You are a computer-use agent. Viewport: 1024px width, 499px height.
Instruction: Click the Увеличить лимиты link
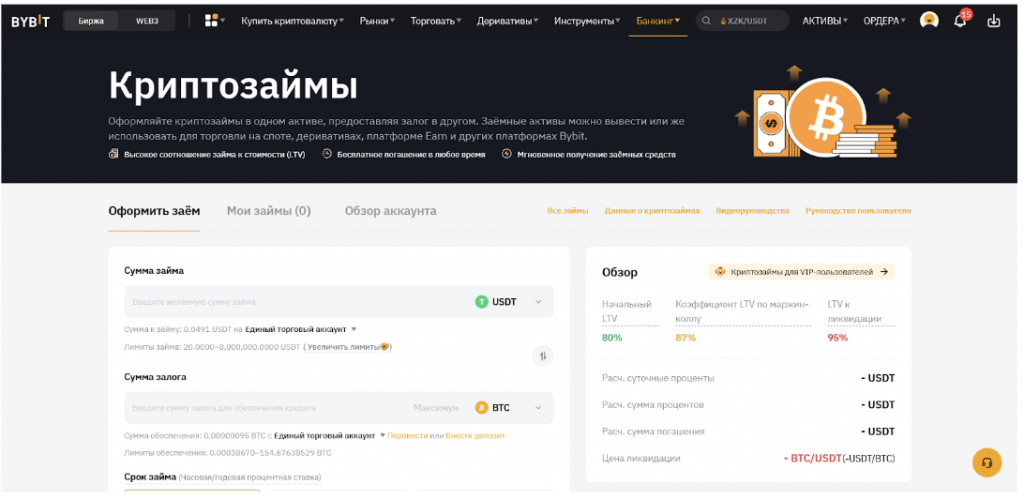348,347
